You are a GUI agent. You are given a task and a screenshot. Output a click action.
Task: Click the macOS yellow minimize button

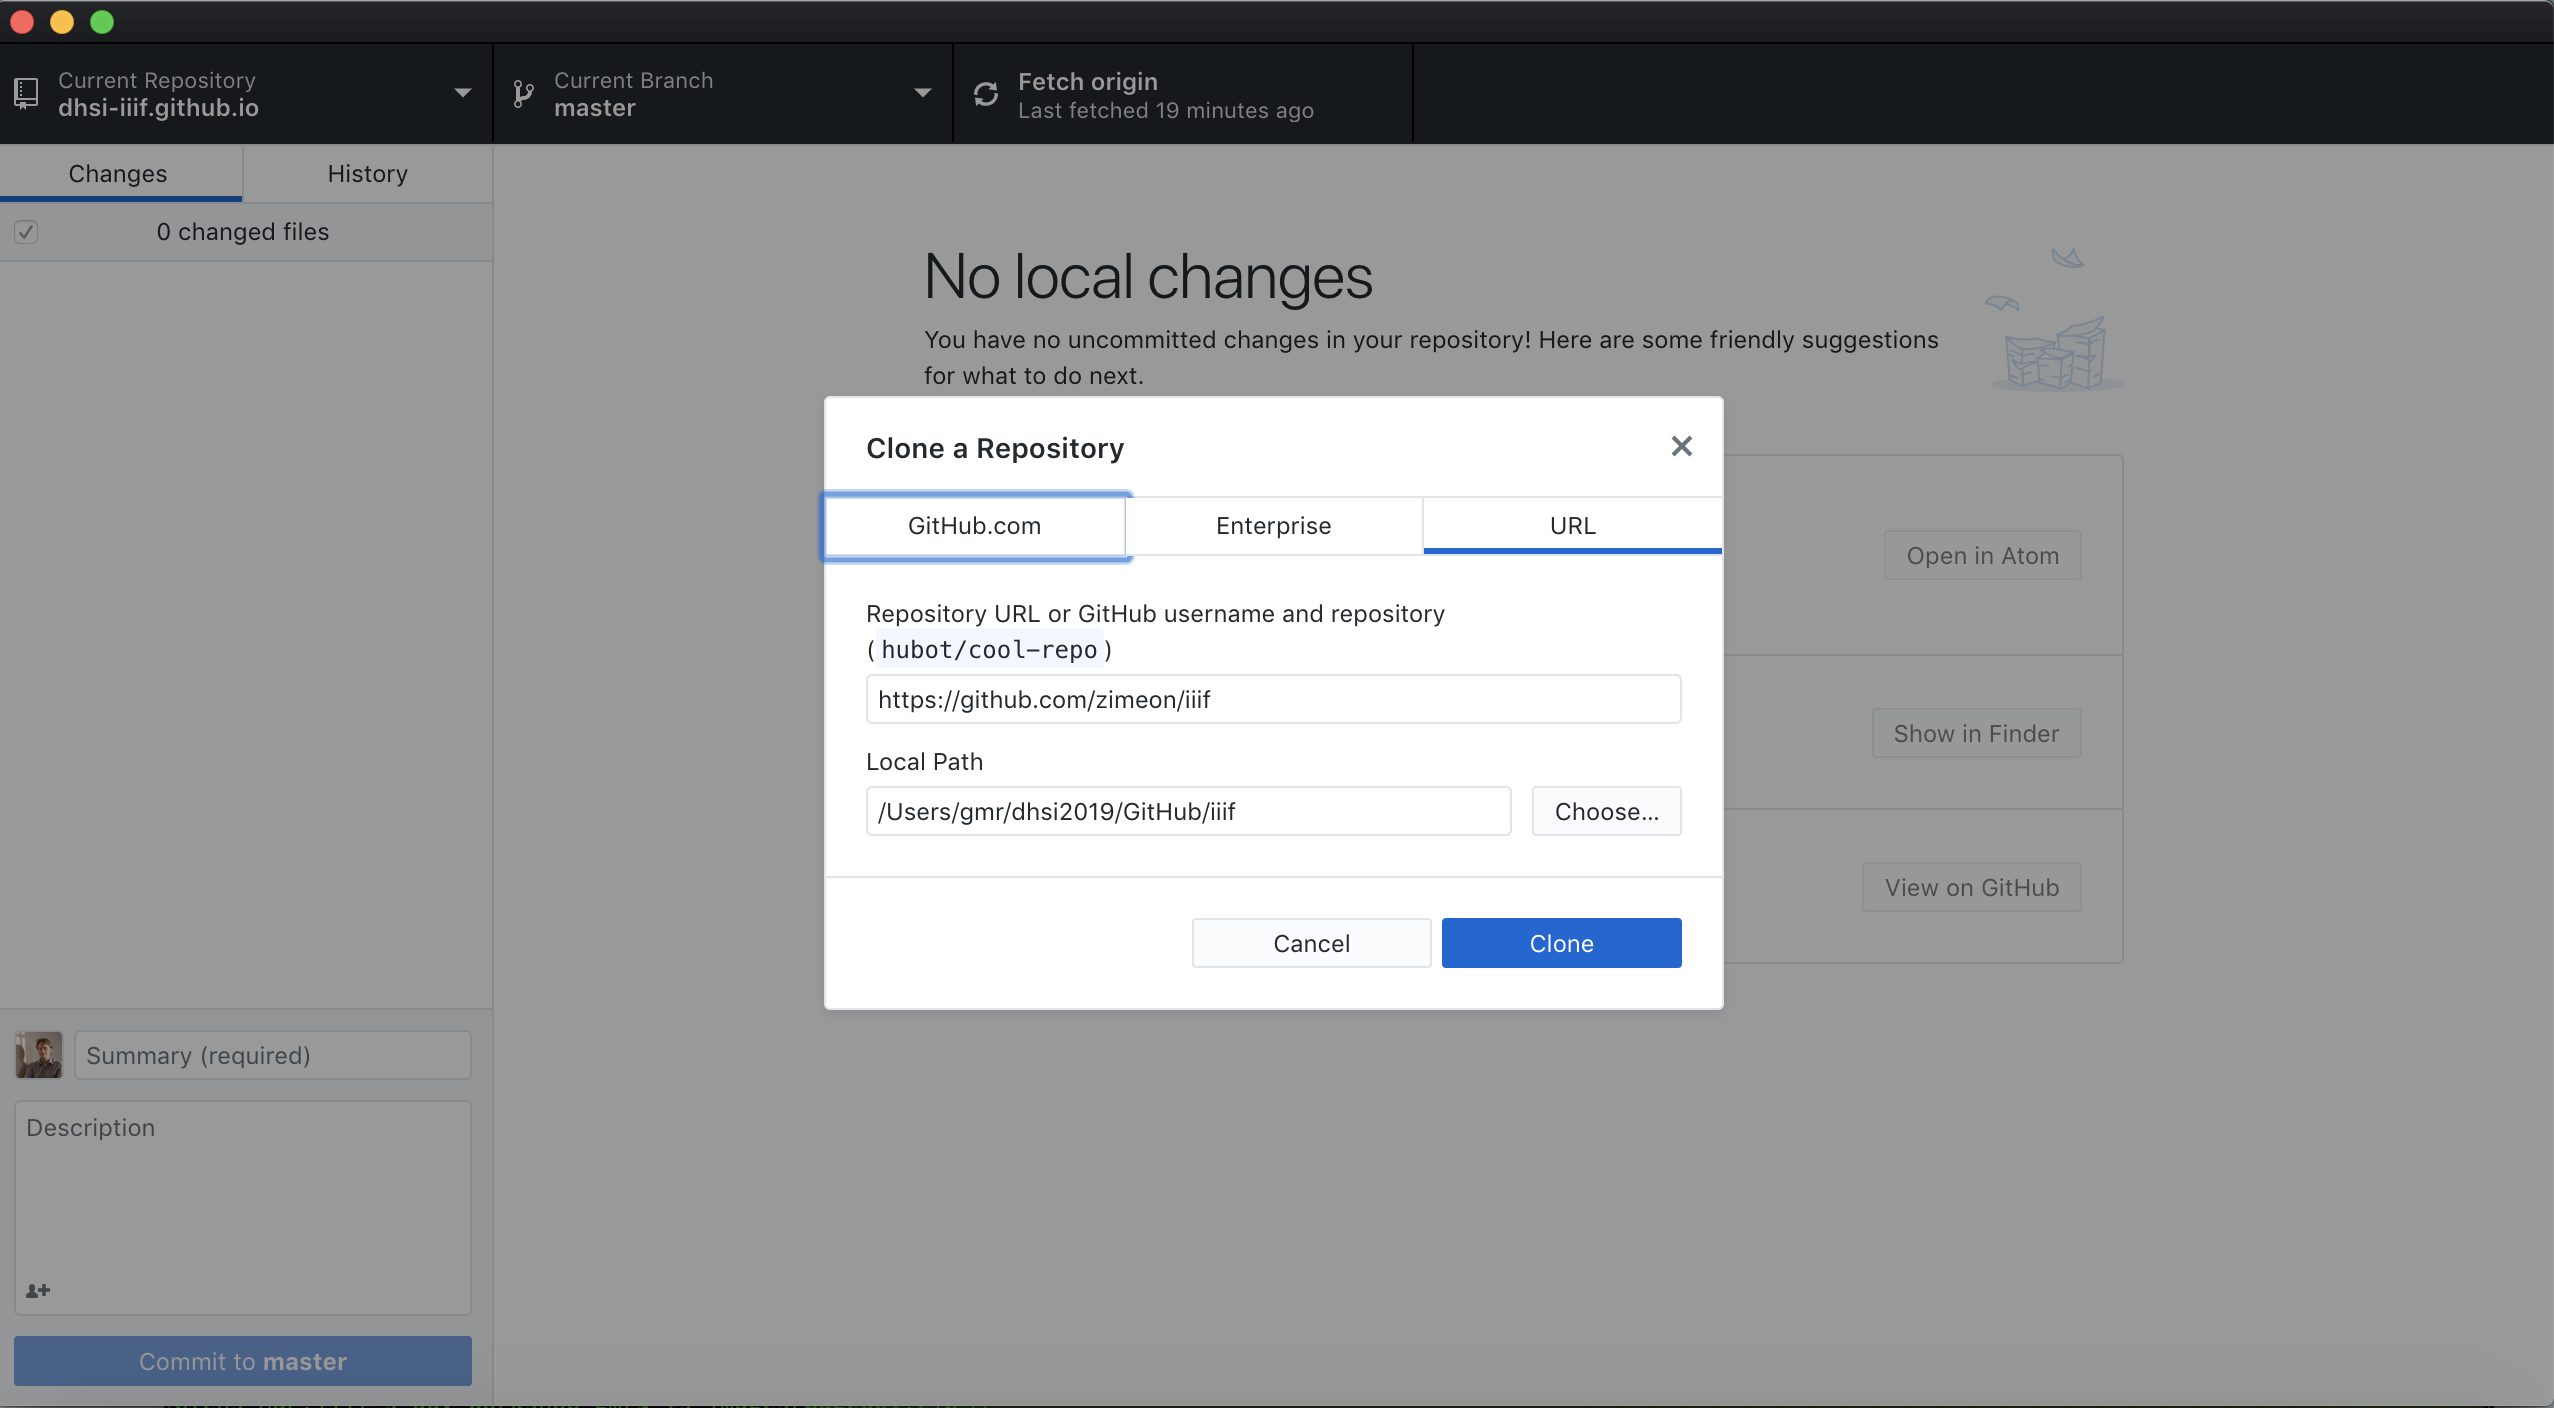62,22
